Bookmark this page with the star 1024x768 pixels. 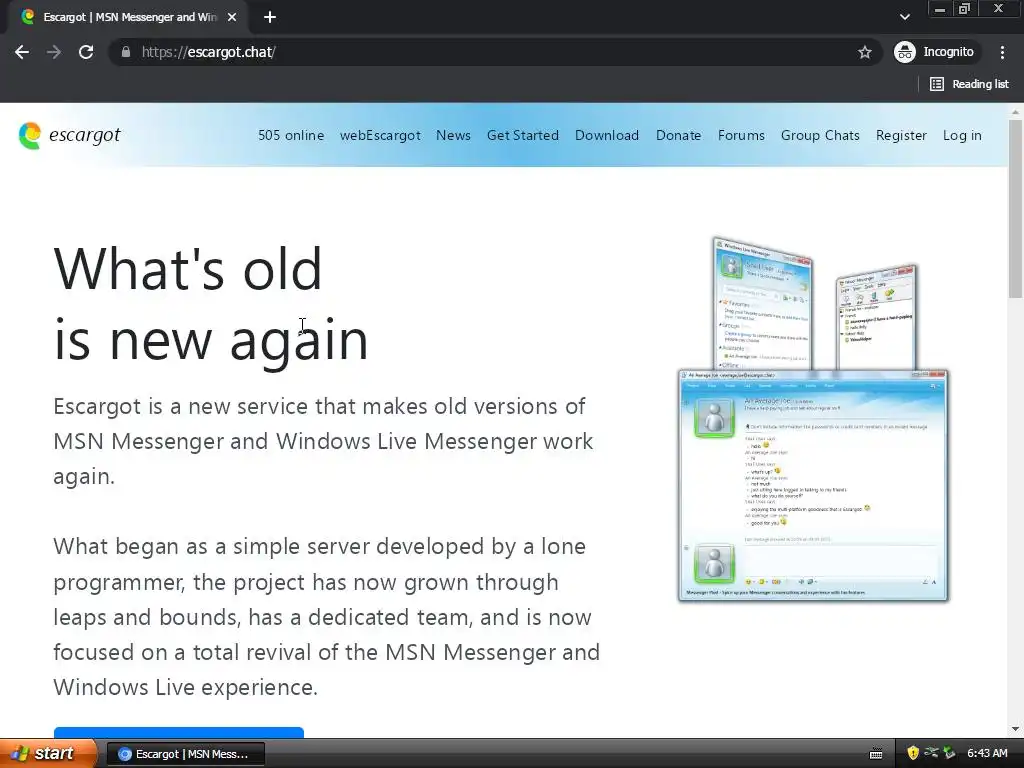click(865, 52)
